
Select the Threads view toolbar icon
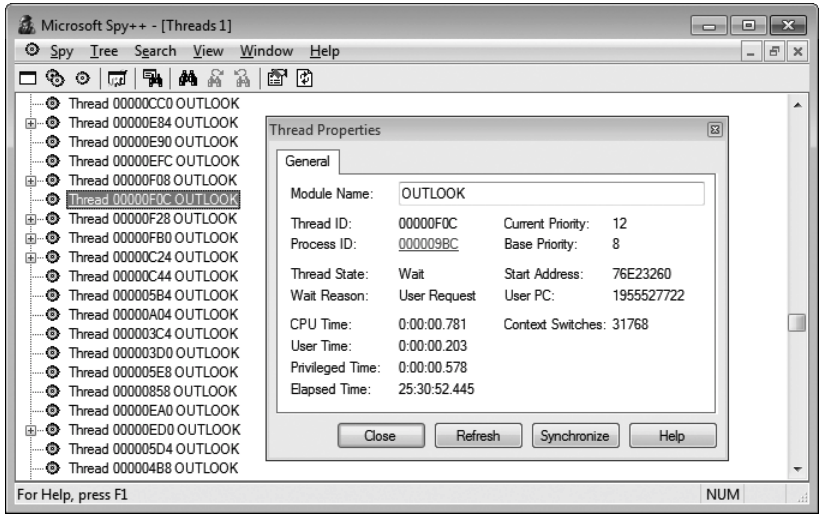pyautogui.click(x=83, y=79)
